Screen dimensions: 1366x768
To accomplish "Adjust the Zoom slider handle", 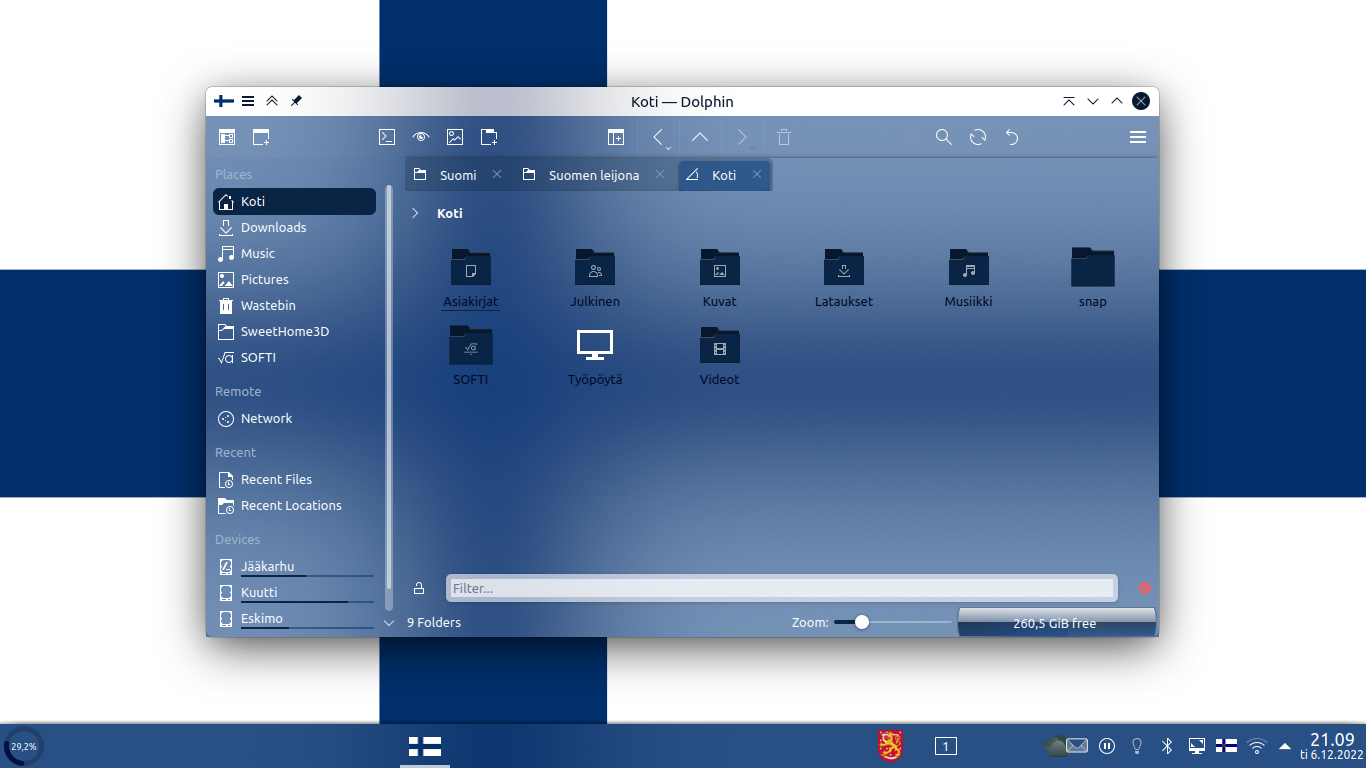I will tap(861, 622).
